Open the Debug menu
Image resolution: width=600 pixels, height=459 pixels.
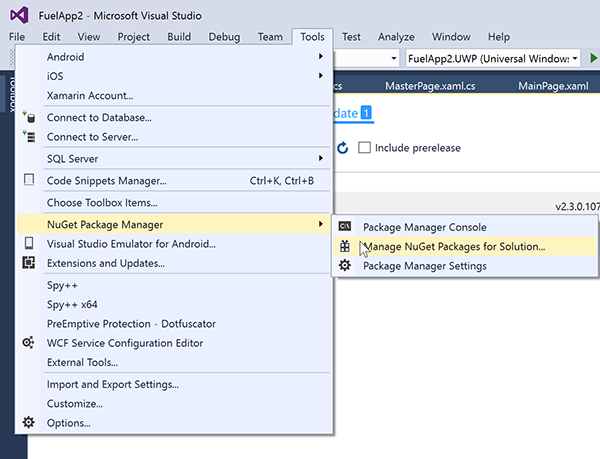click(224, 37)
